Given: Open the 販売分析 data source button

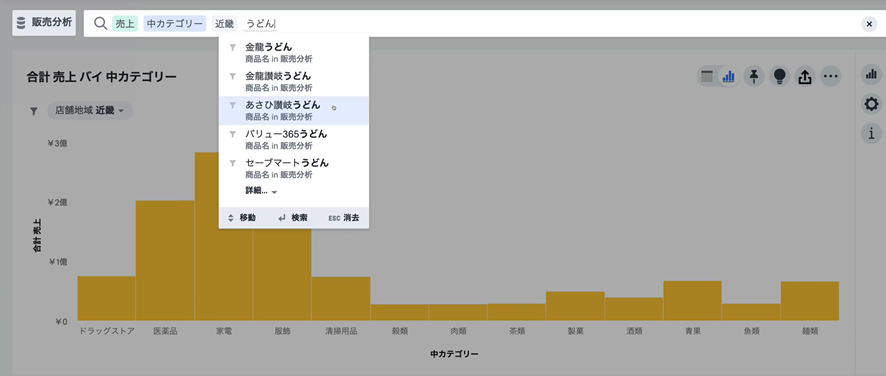Looking at the screenshot, I should pyautogui.click(x=44, y=23).
